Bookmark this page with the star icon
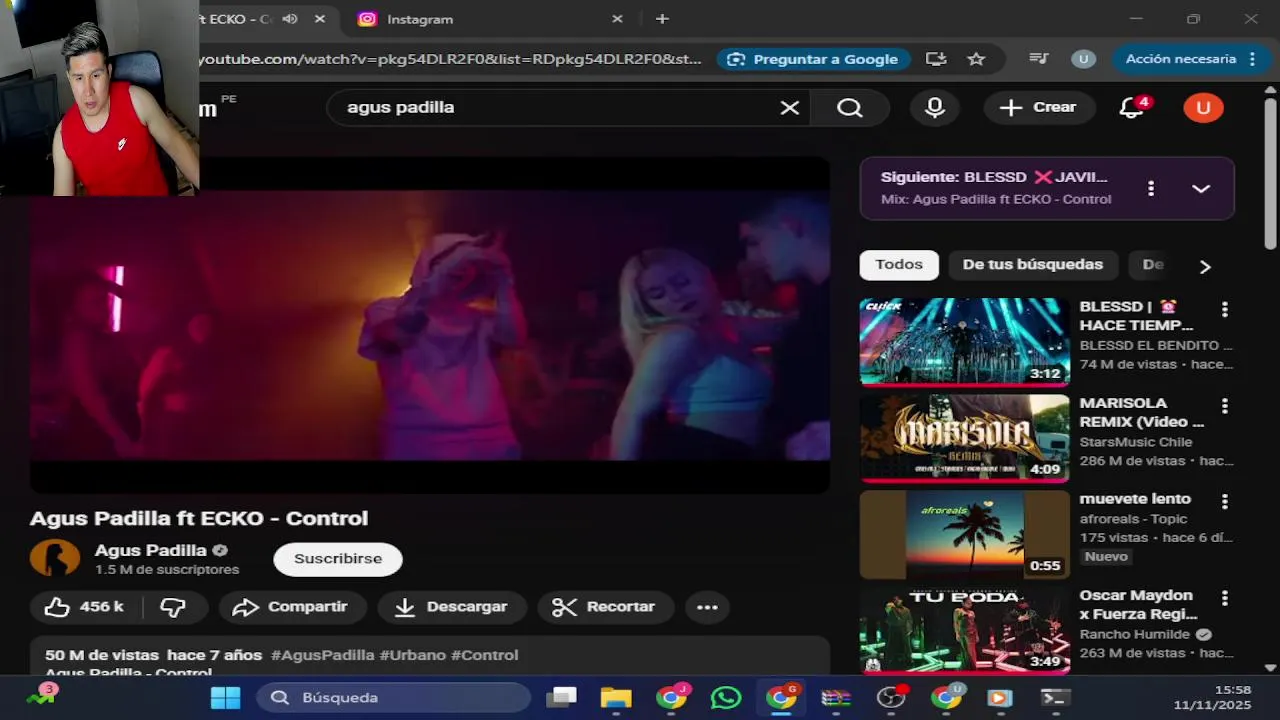 point(976,59)
